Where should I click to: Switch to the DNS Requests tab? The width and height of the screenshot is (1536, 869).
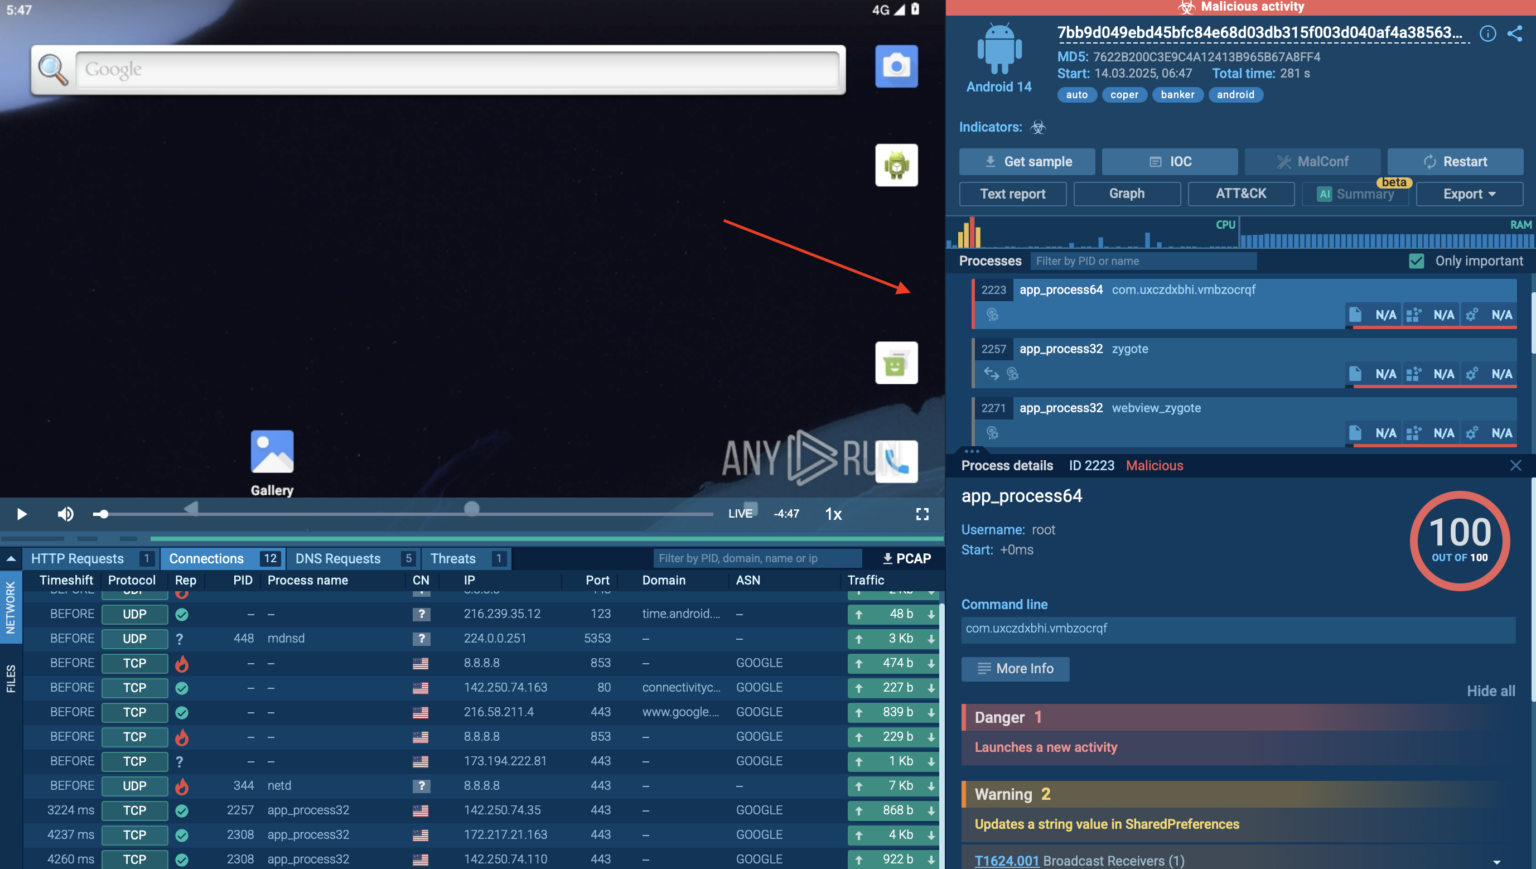[338, 559]
